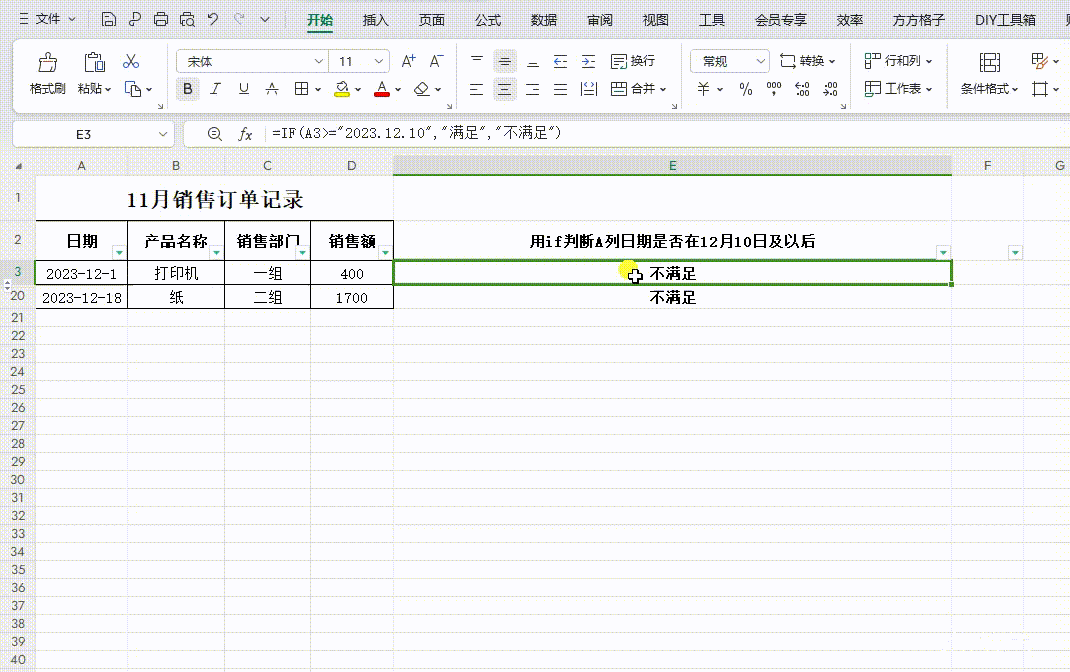Select left horizontal alignment
The width and height of the screenshot is (1070, 672).
(x=477, y=89)
